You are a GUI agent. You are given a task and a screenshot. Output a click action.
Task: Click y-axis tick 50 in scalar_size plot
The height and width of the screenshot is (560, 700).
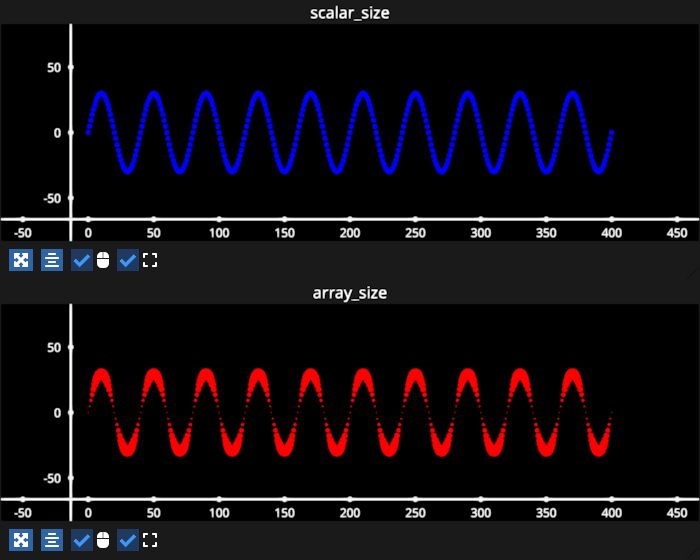pyautogui.click(x=50, y=67)
